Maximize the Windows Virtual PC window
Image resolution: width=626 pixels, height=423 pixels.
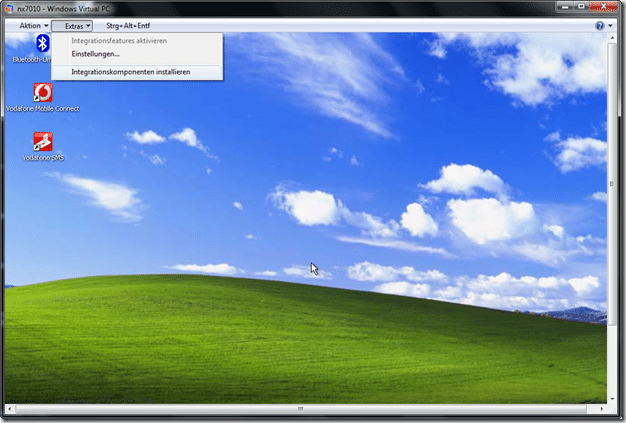(581, 7)
